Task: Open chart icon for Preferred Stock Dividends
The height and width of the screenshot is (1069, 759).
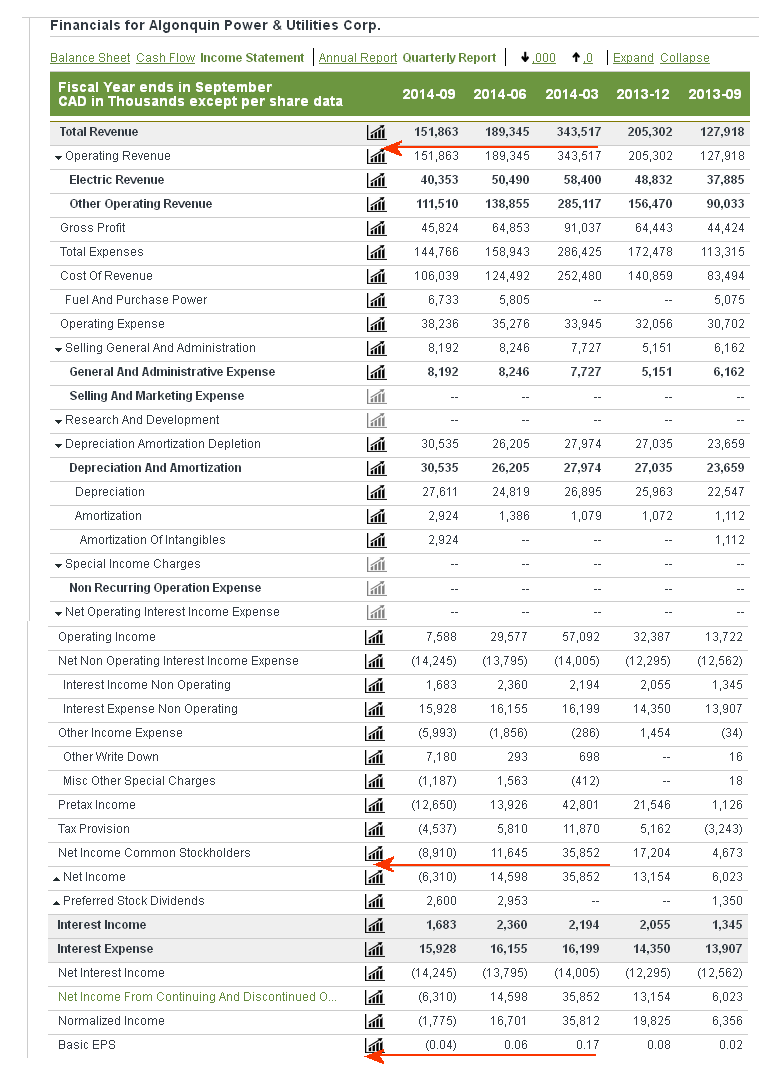Action: coord(374,901)
